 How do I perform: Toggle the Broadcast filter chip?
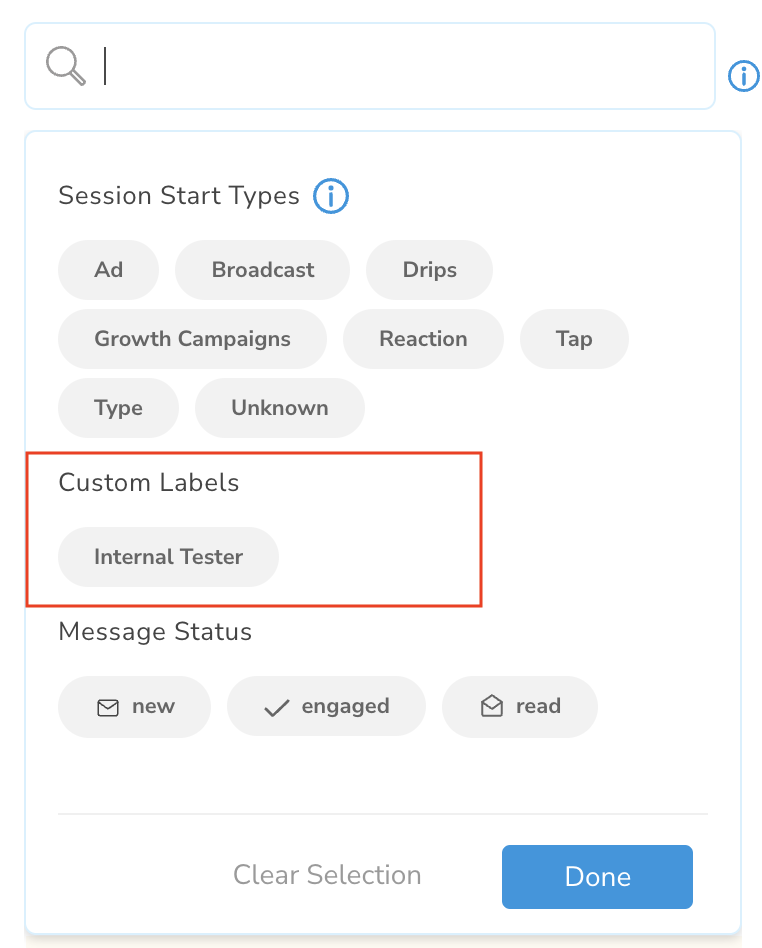(262, 270)
